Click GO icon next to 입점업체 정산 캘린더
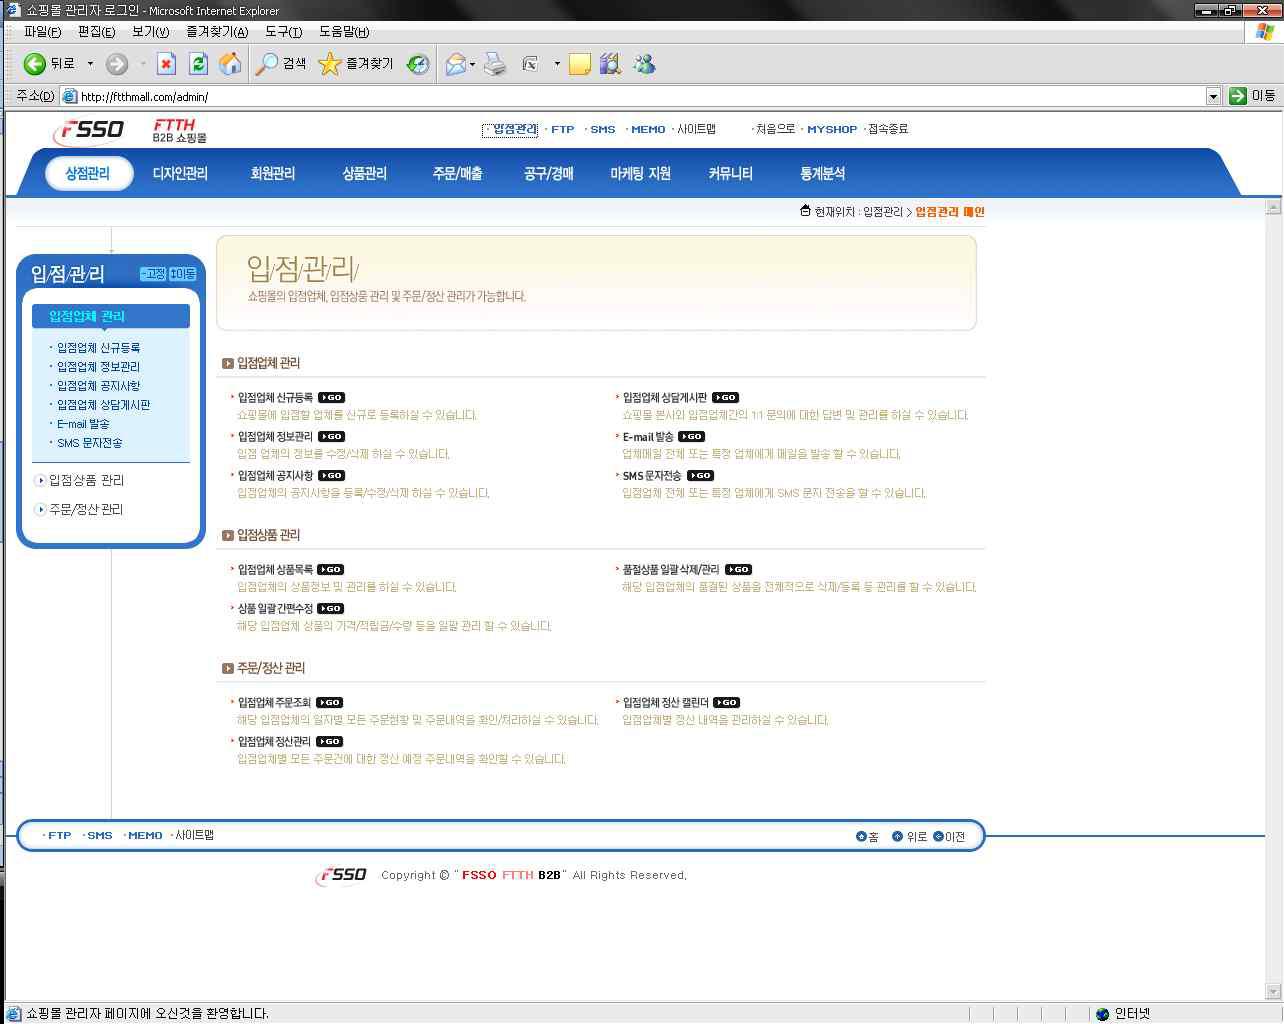Image resolution: width=1284 pixels, height=1024 pixels. [x=726, y=703]
